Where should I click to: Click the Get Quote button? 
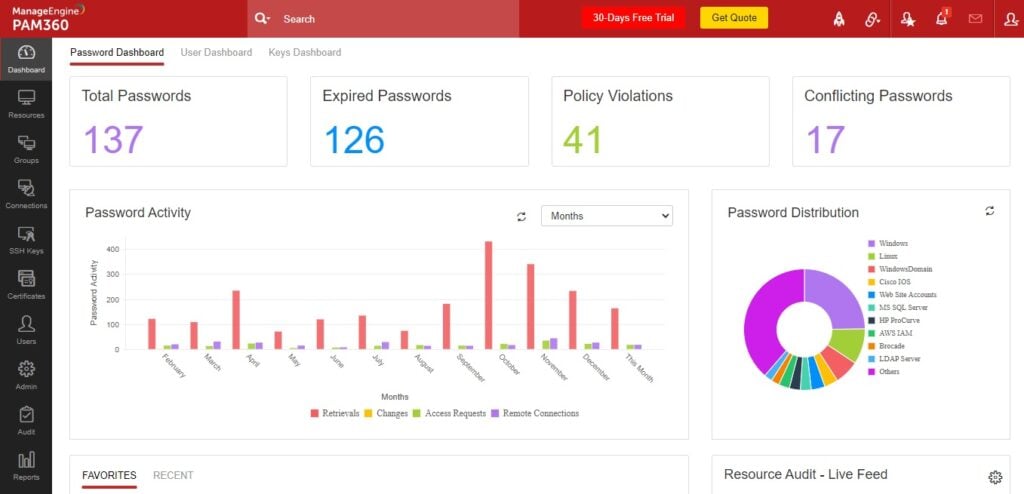coord(734,18)
